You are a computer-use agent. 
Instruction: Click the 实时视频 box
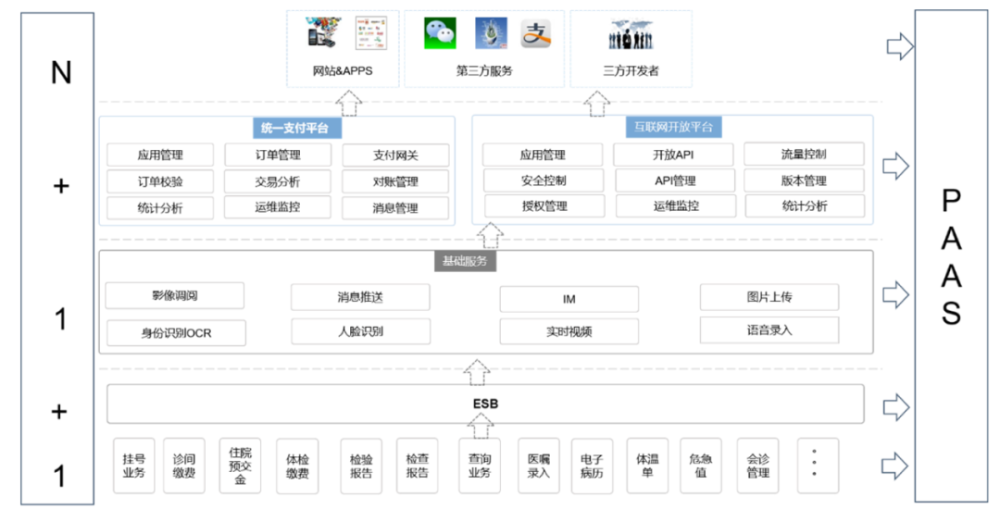569,332
